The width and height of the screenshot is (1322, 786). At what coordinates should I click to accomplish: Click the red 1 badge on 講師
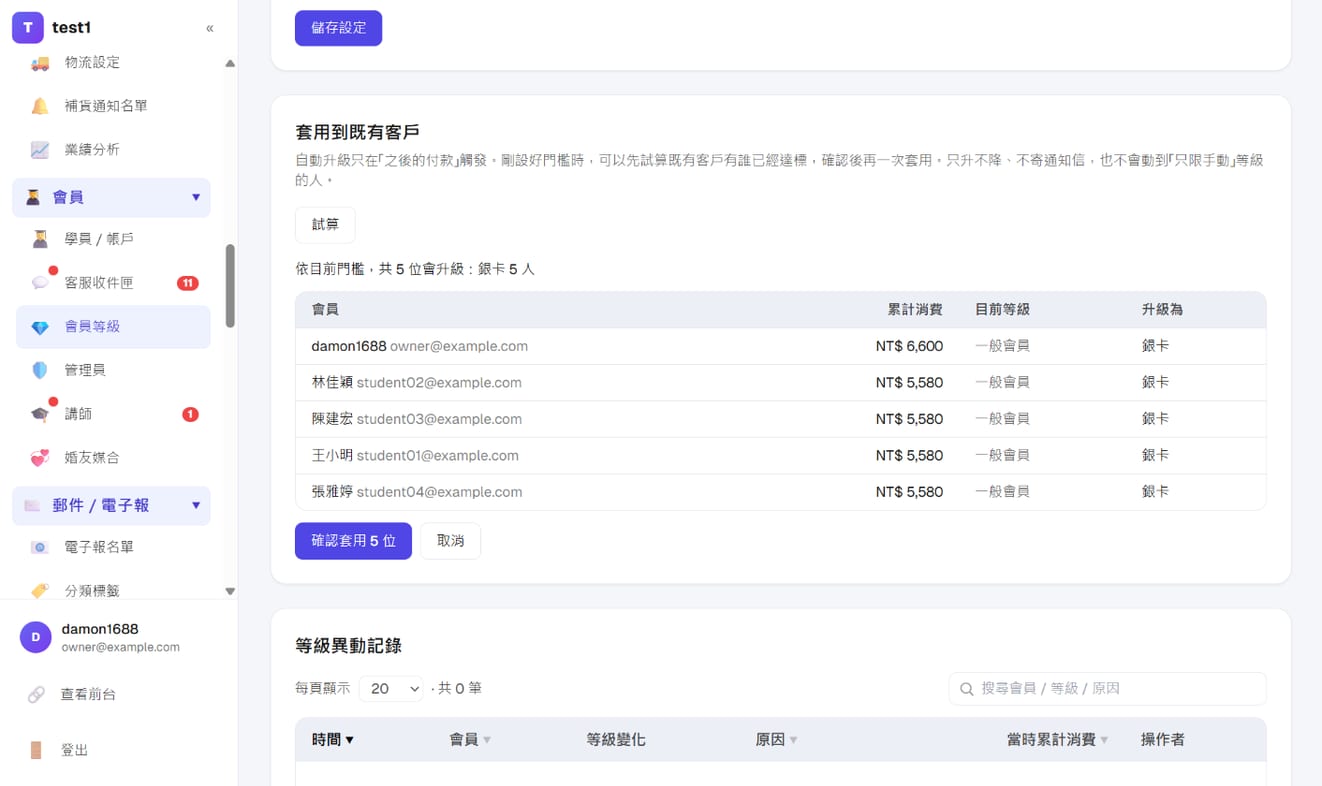[190, 414]
